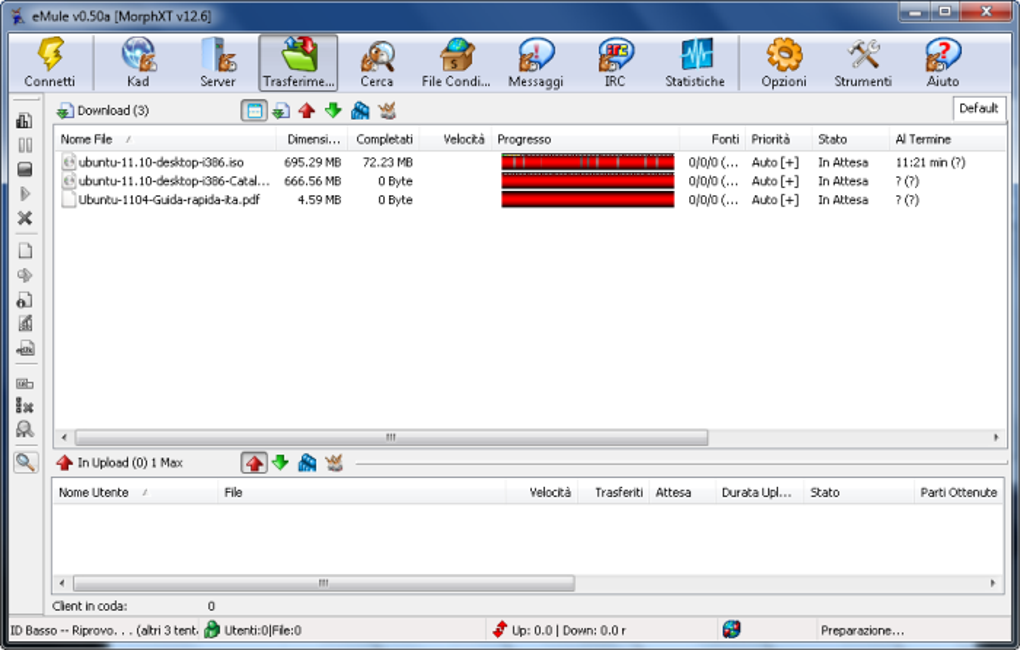Sort uploads by Attesa column
Viewport: 1020px width, 650px height.
pyautogui.click(x=682, y=493)
